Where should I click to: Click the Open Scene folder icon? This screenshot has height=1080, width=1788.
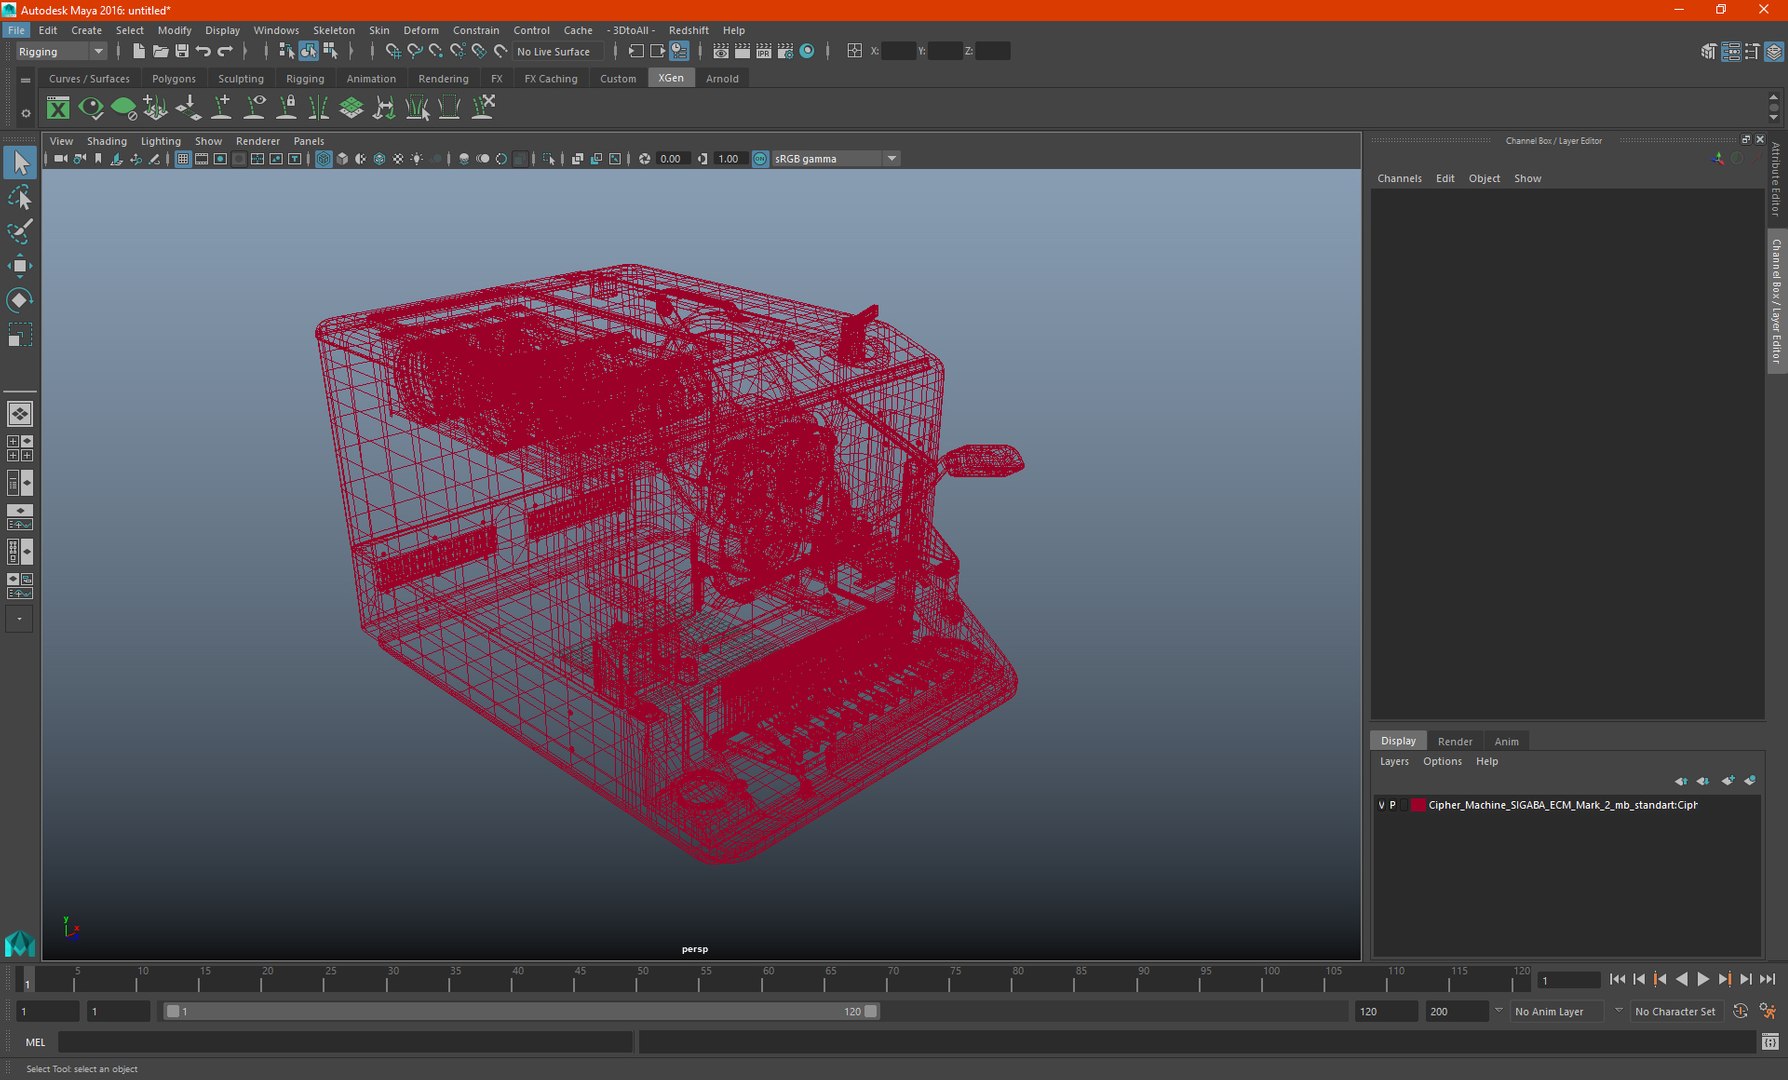160,51
